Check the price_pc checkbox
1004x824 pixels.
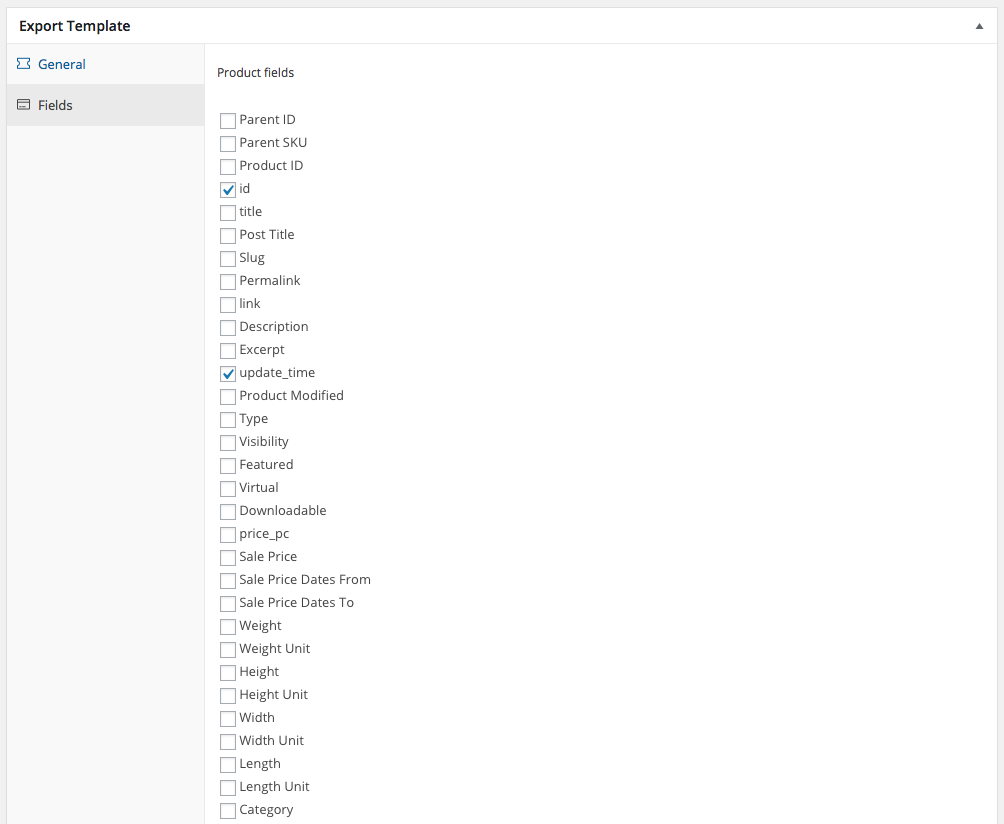tap(228, 535)
